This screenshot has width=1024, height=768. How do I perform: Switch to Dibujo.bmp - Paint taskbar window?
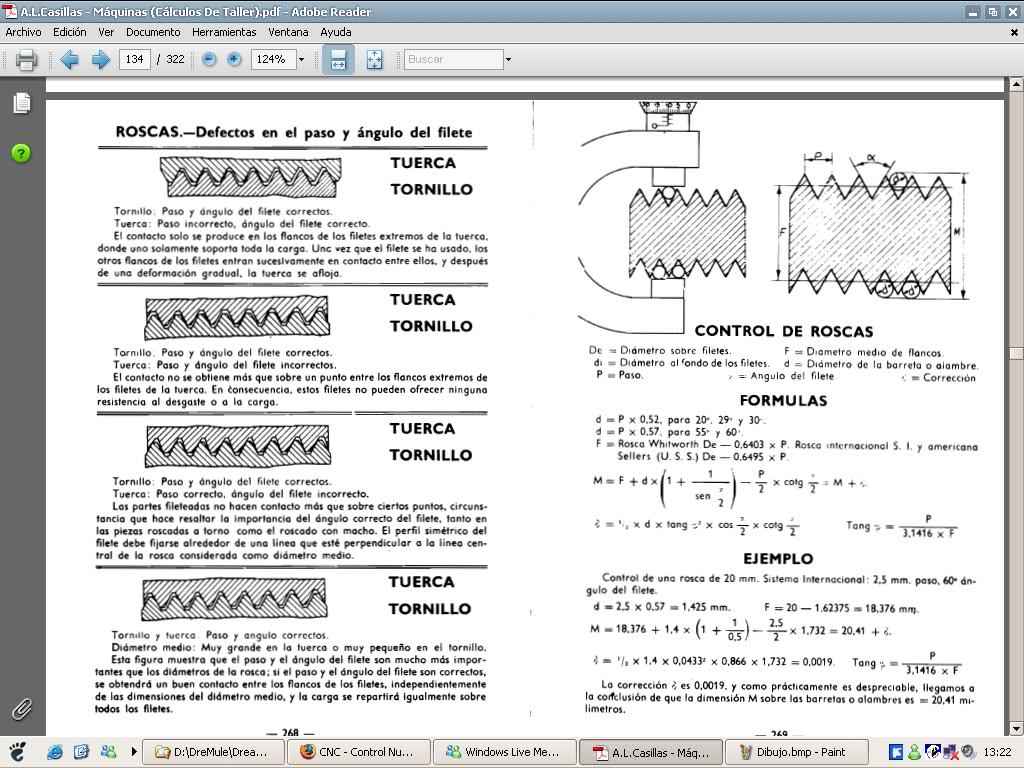tap(797, 752)
